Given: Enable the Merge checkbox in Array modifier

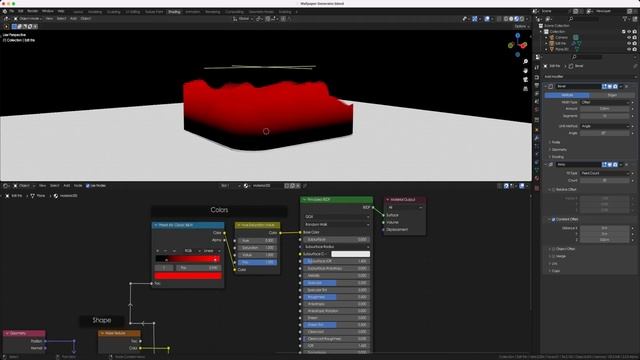Looking at the screenshot, I should click(x=554, y=256).
